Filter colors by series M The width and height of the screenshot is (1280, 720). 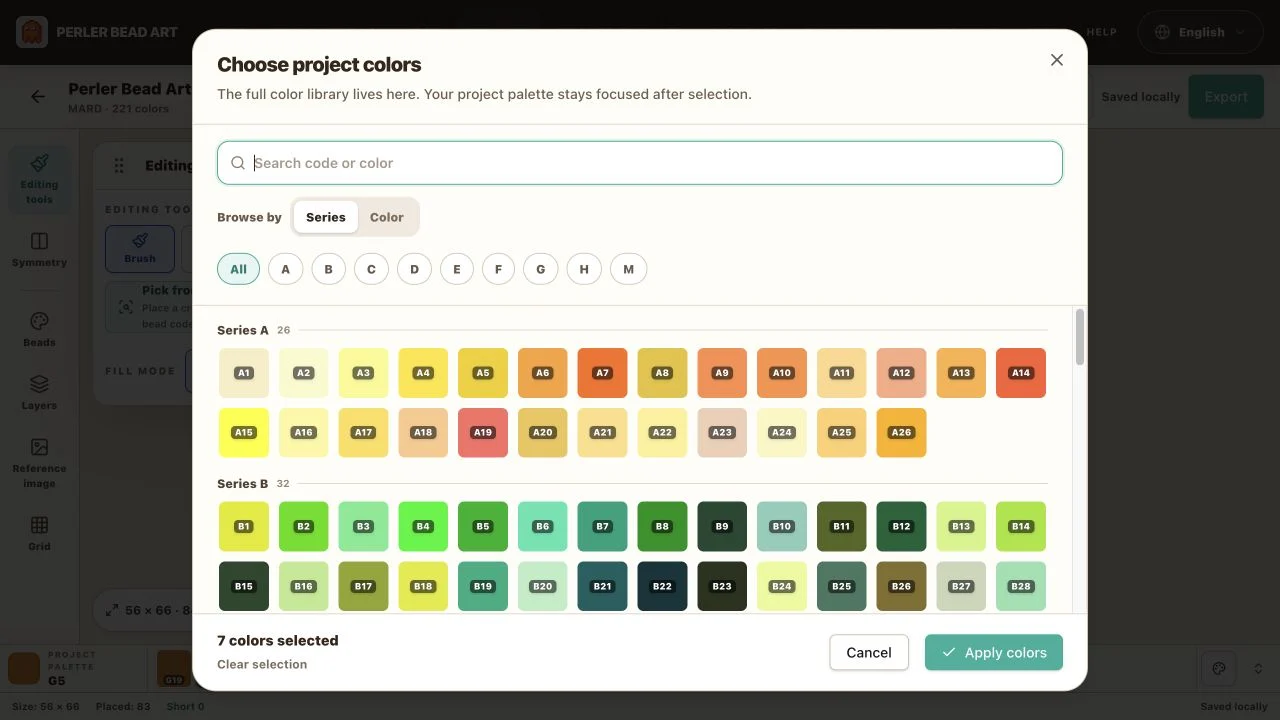click(x=629, y=269)
